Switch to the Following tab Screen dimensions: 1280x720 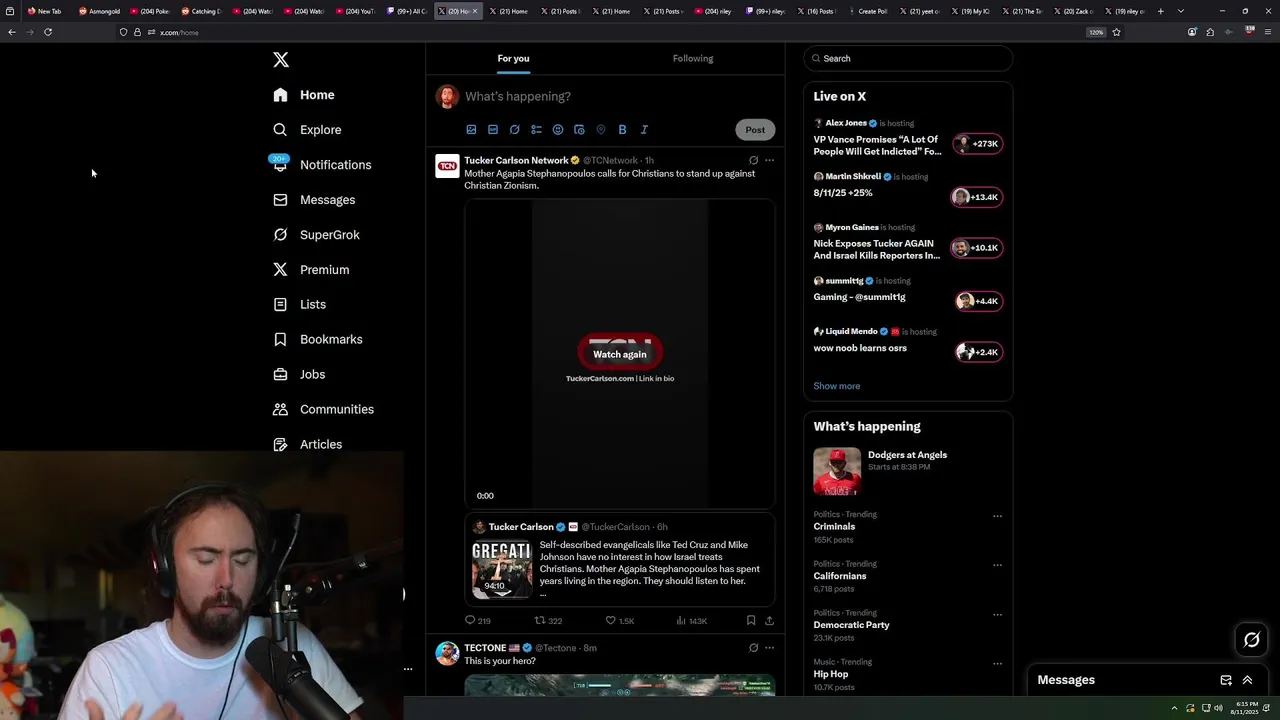pyautogui.click(x=693, y=58)
